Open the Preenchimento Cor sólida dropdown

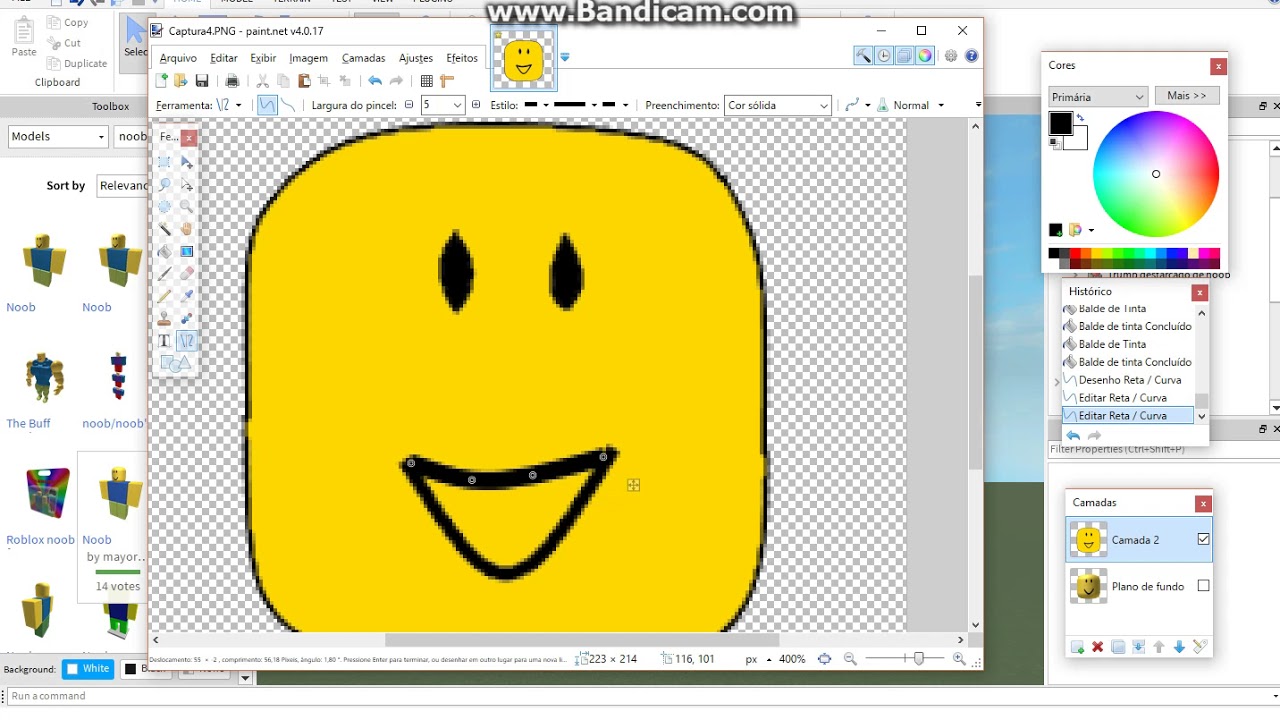pos(778,105)
